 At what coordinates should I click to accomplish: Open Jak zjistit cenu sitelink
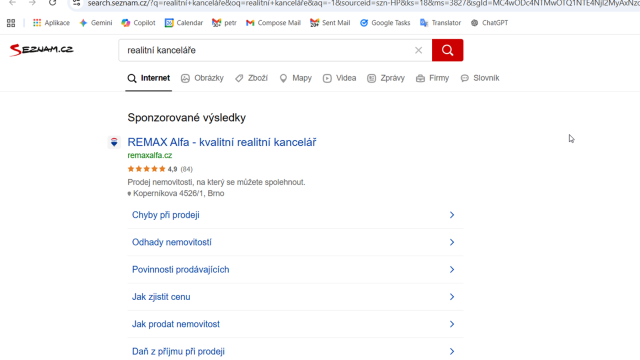coord(161,297)
